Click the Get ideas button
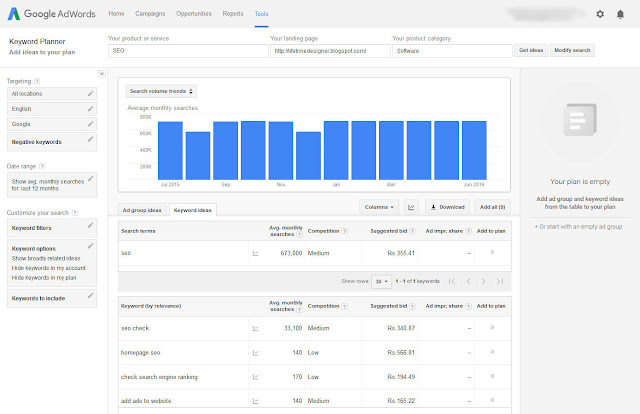This screenshot has height=414, width=640. 531,50
